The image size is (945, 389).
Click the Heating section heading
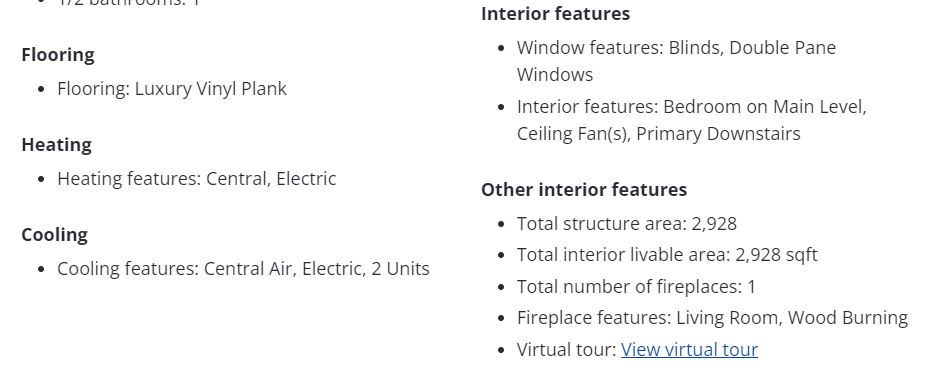[x=57, y=145]
